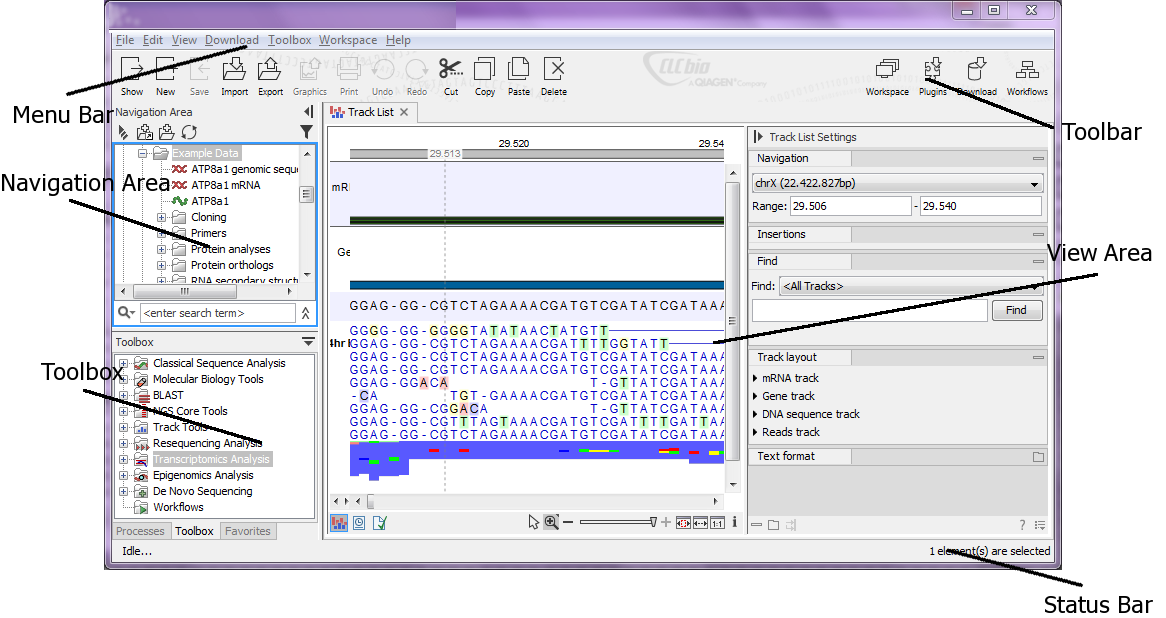Screen dimensions: 1166x618
Task: Switch to the Favorites tab
Action: 248,531
